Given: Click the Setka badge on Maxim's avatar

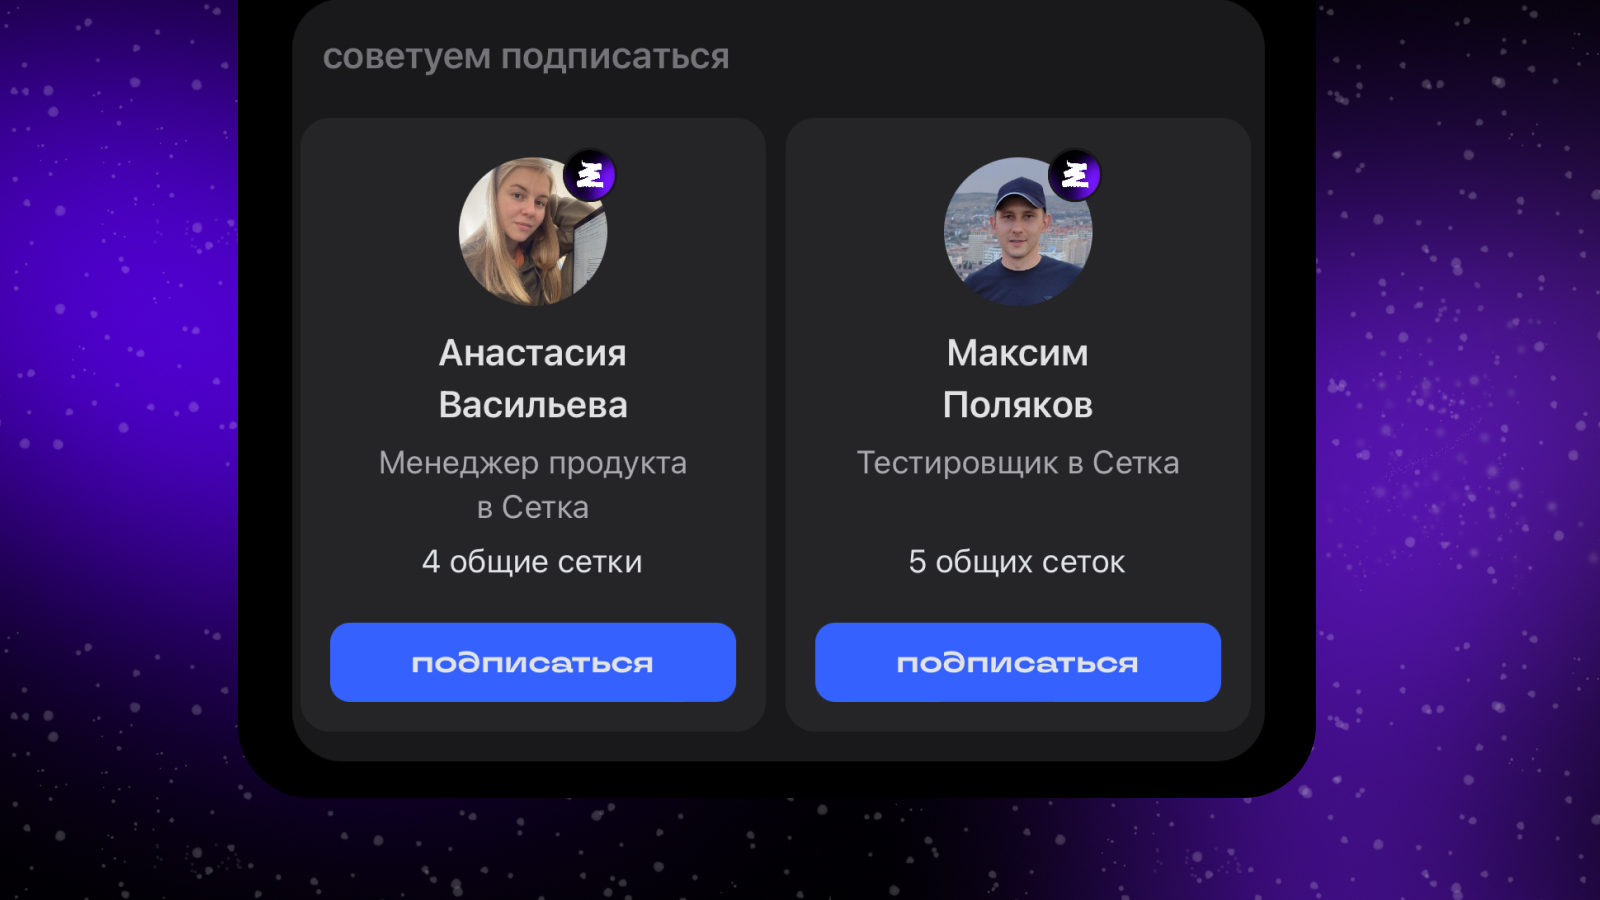Looking at the screenshot, I should pyautogui.click(x=1075, y=176).
